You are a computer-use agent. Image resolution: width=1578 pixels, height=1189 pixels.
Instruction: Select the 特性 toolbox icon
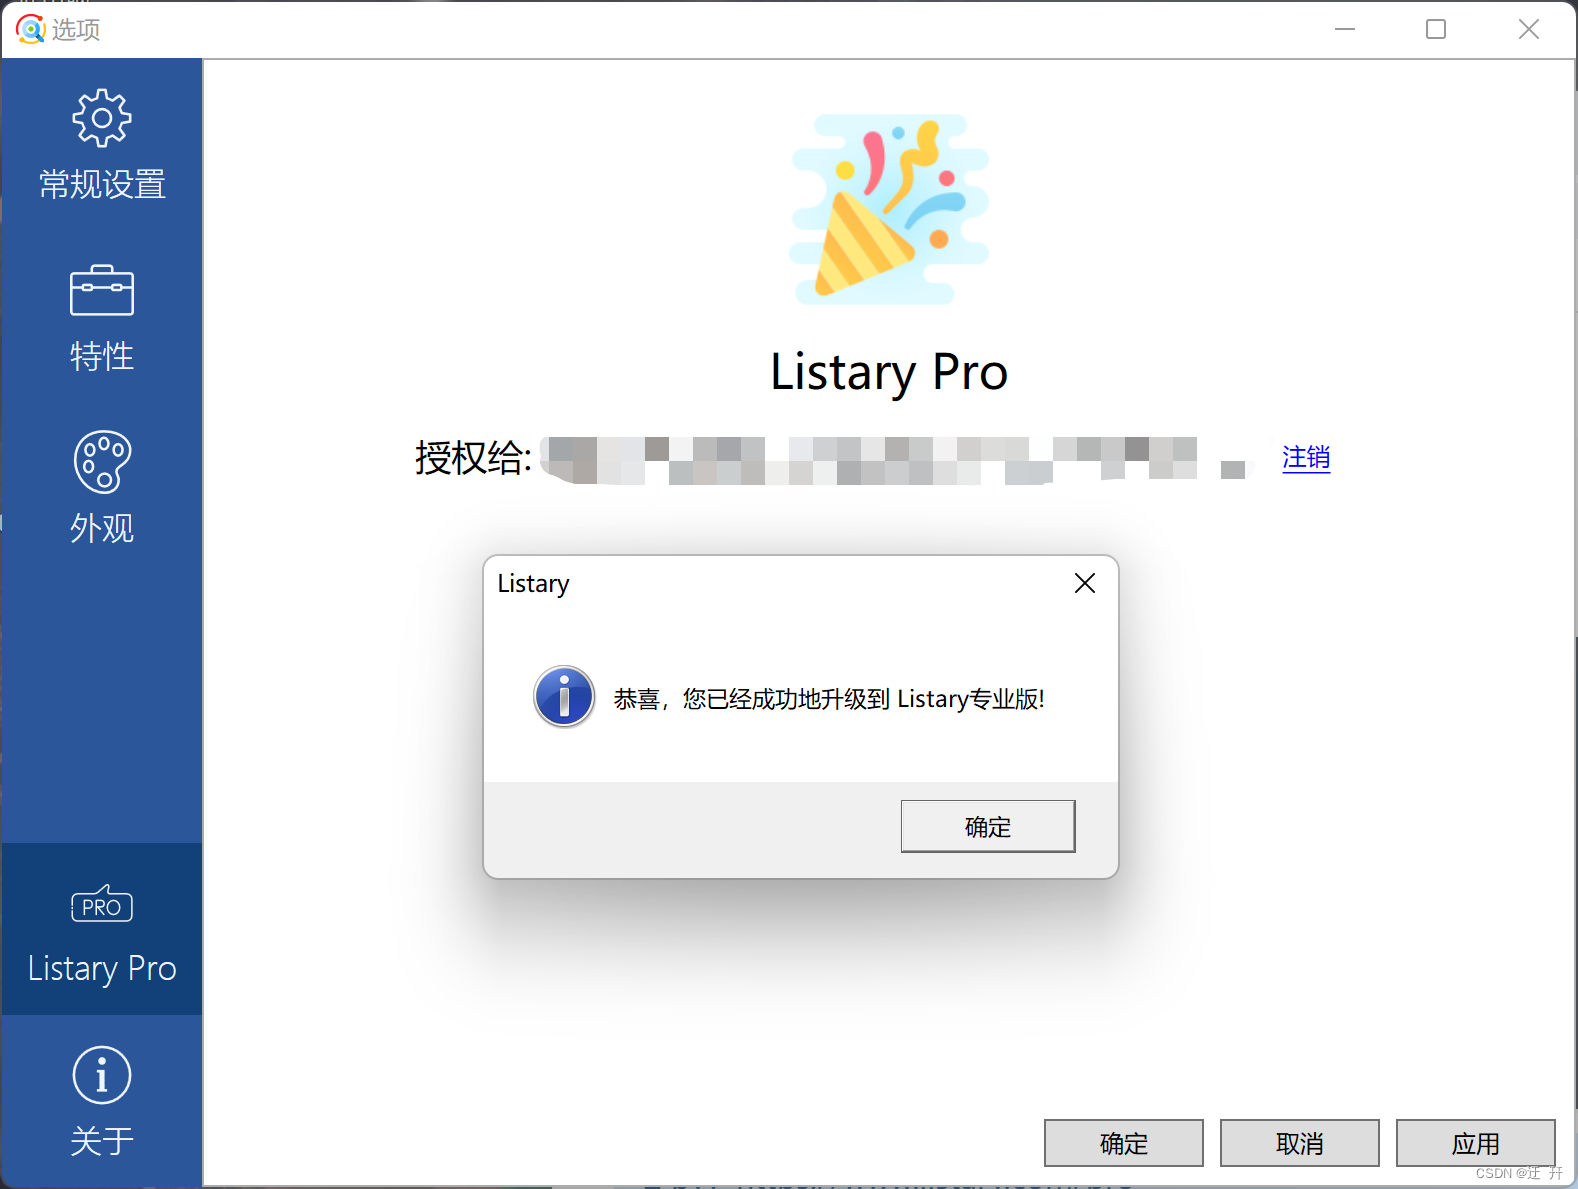coord(101,291)
